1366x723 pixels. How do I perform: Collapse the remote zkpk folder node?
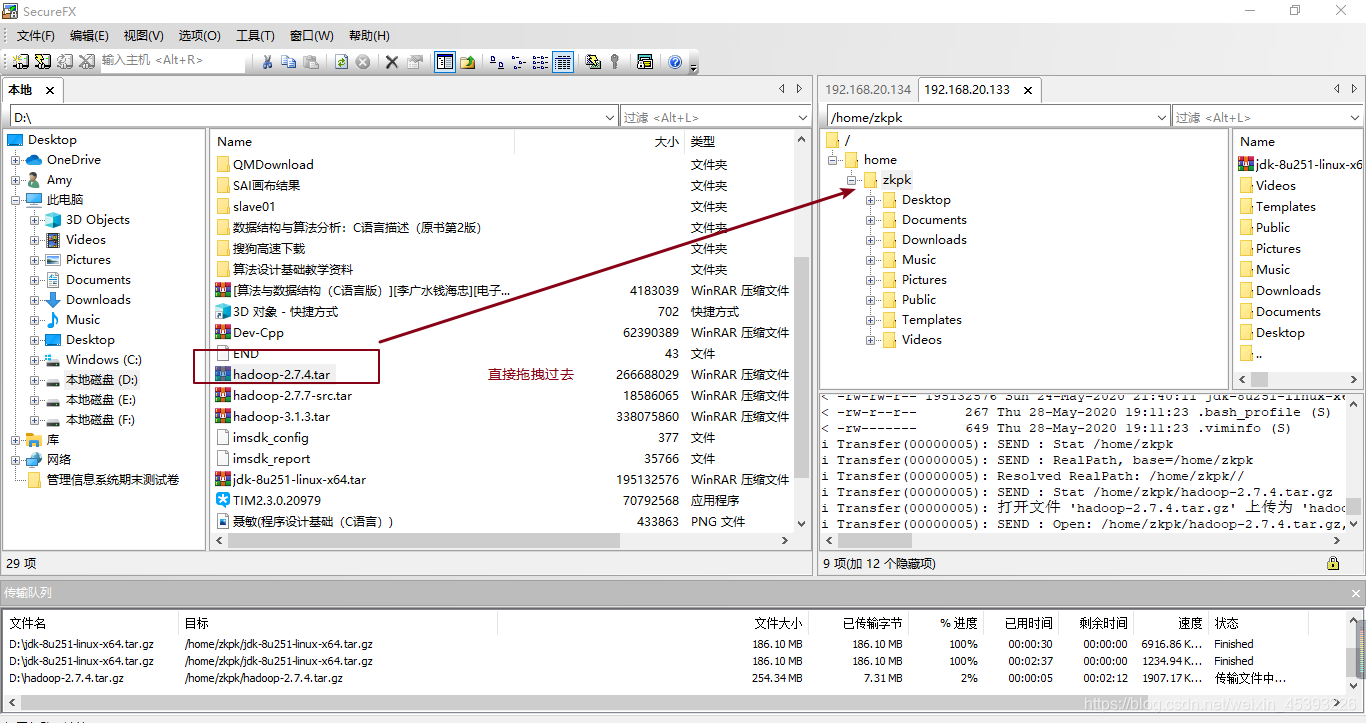[851, 180]
